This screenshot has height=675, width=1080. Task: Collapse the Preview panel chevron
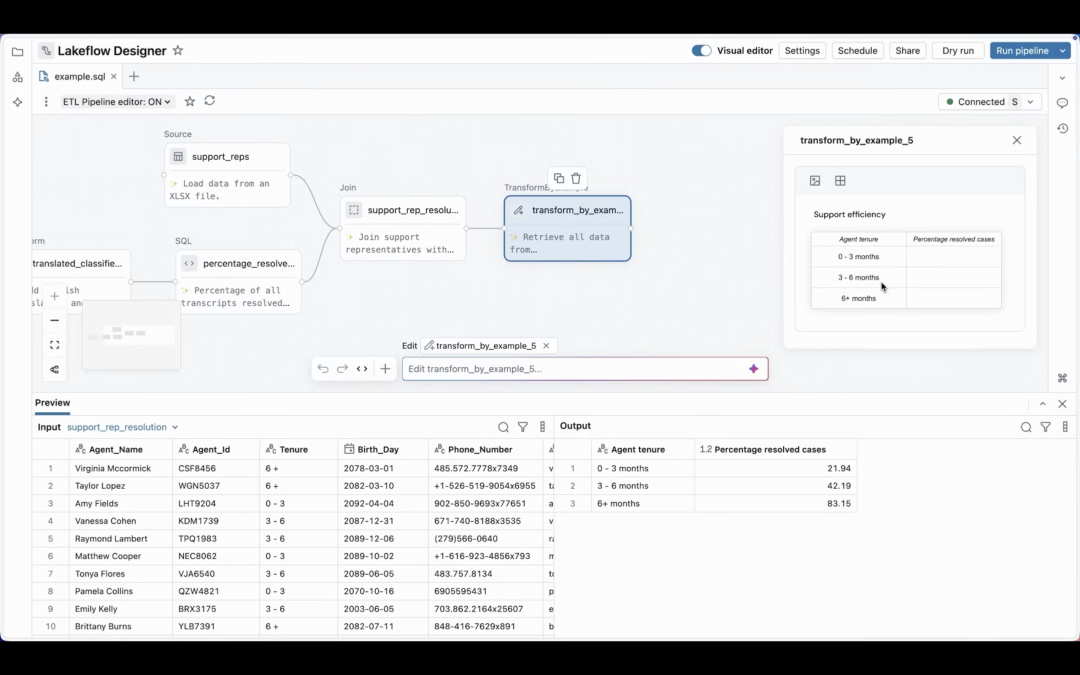[1042, 404]
